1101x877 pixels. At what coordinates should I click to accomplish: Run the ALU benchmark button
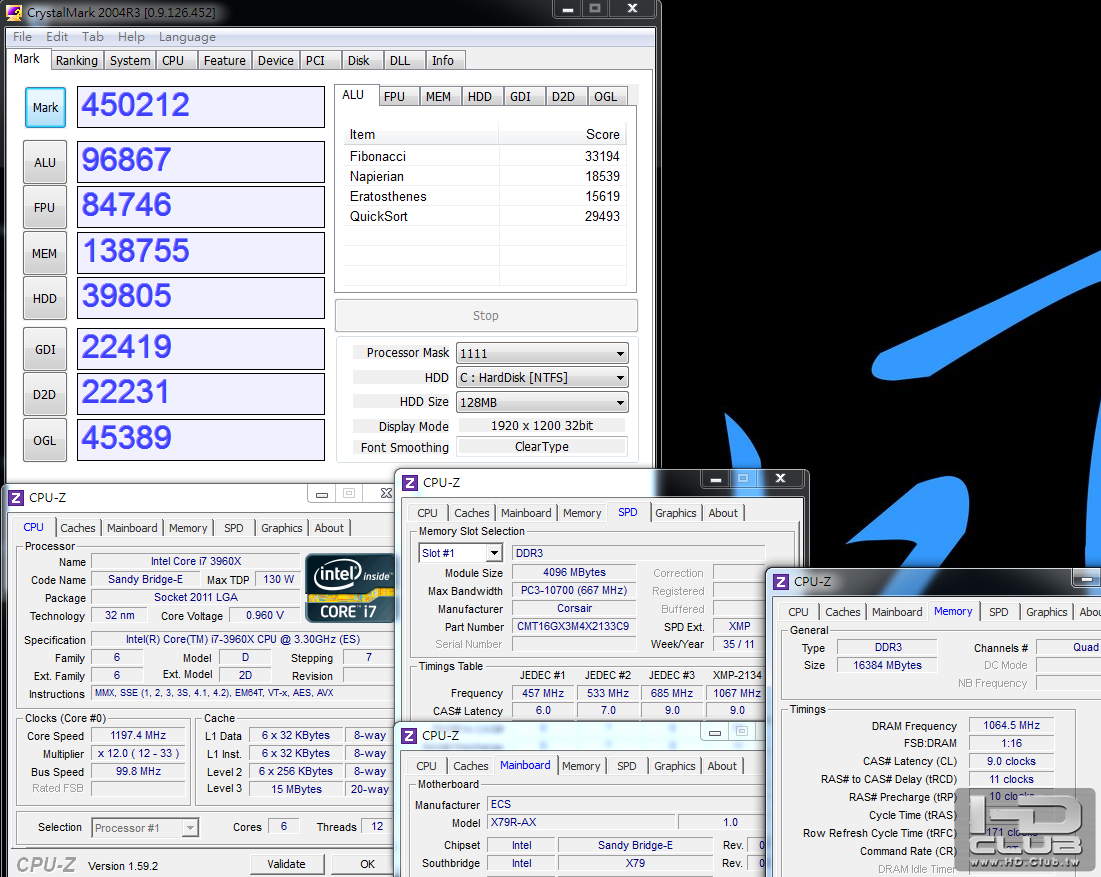pyautogui.click(x=45, y=162)
